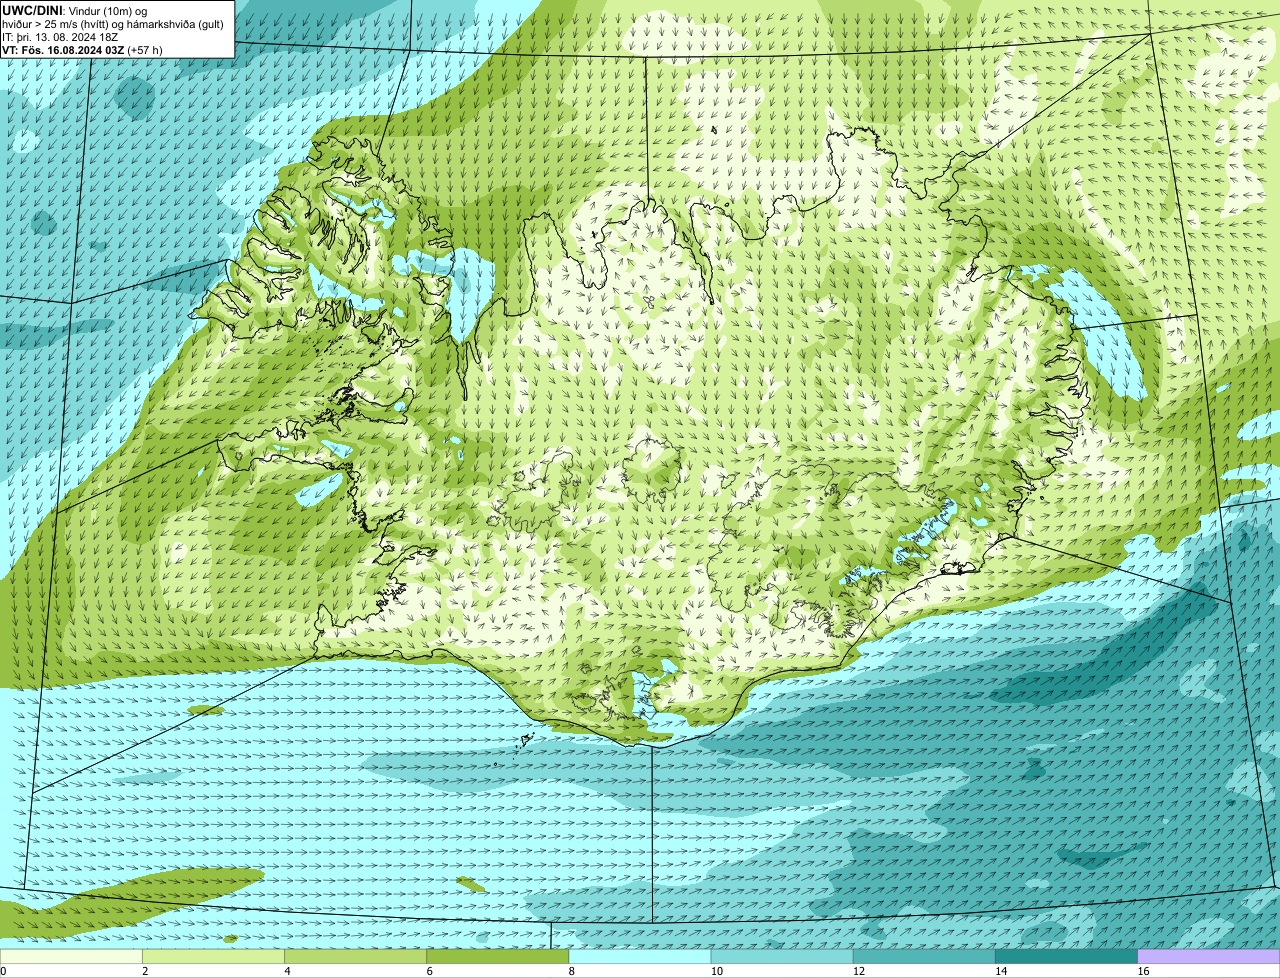
Task: Click the light green 2–4 legend swatch
Action: 214,956
